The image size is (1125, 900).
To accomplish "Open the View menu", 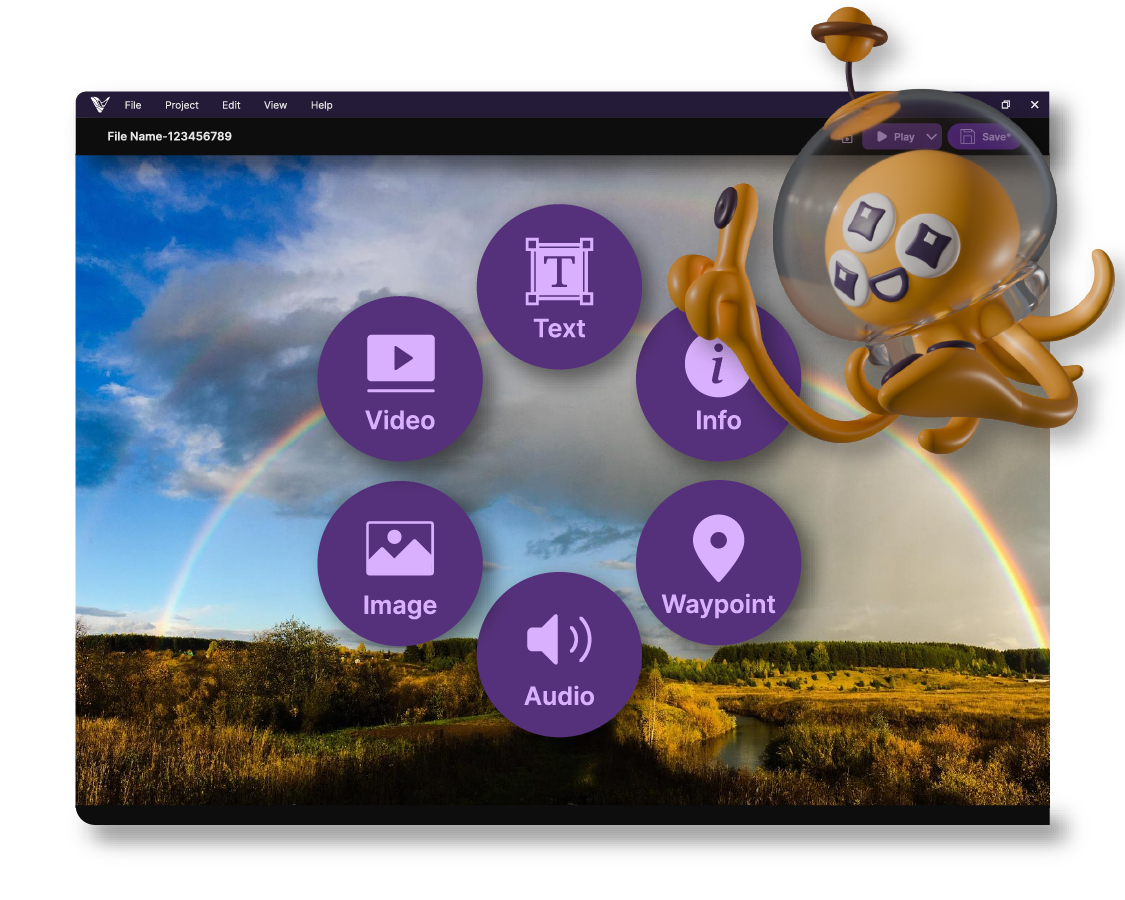I will coord(276,105).
